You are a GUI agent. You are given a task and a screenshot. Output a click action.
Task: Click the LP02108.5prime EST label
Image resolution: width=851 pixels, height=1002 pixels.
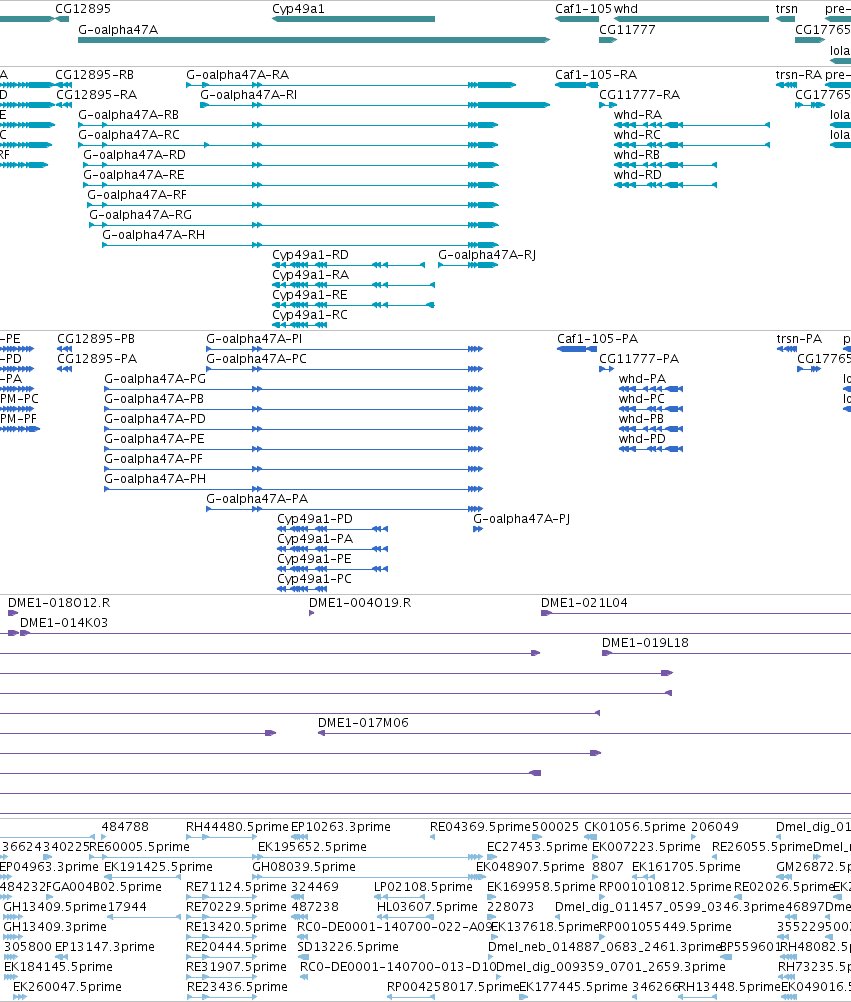coord(424,887)
